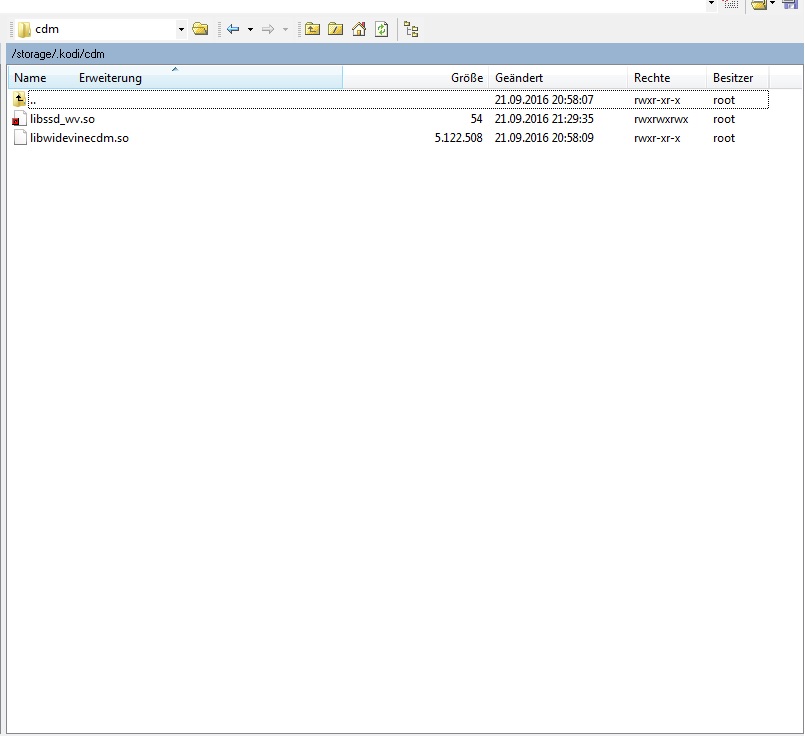Sort the list by the Name column
Viewport: 805px width, 736px height.
pos(30,78)
